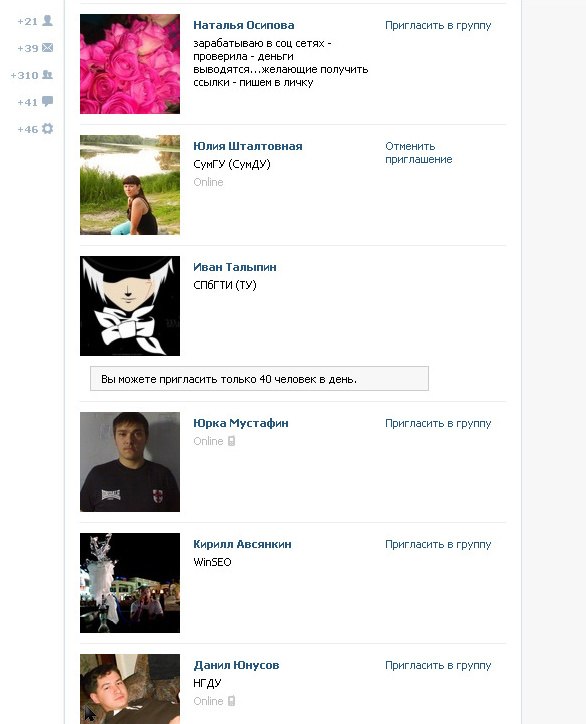Image resolution: width=586 pixels, height=724 pixels.
Task: Cancel the invitation for Юлия Шталтовная
Action: click(418, 153)
